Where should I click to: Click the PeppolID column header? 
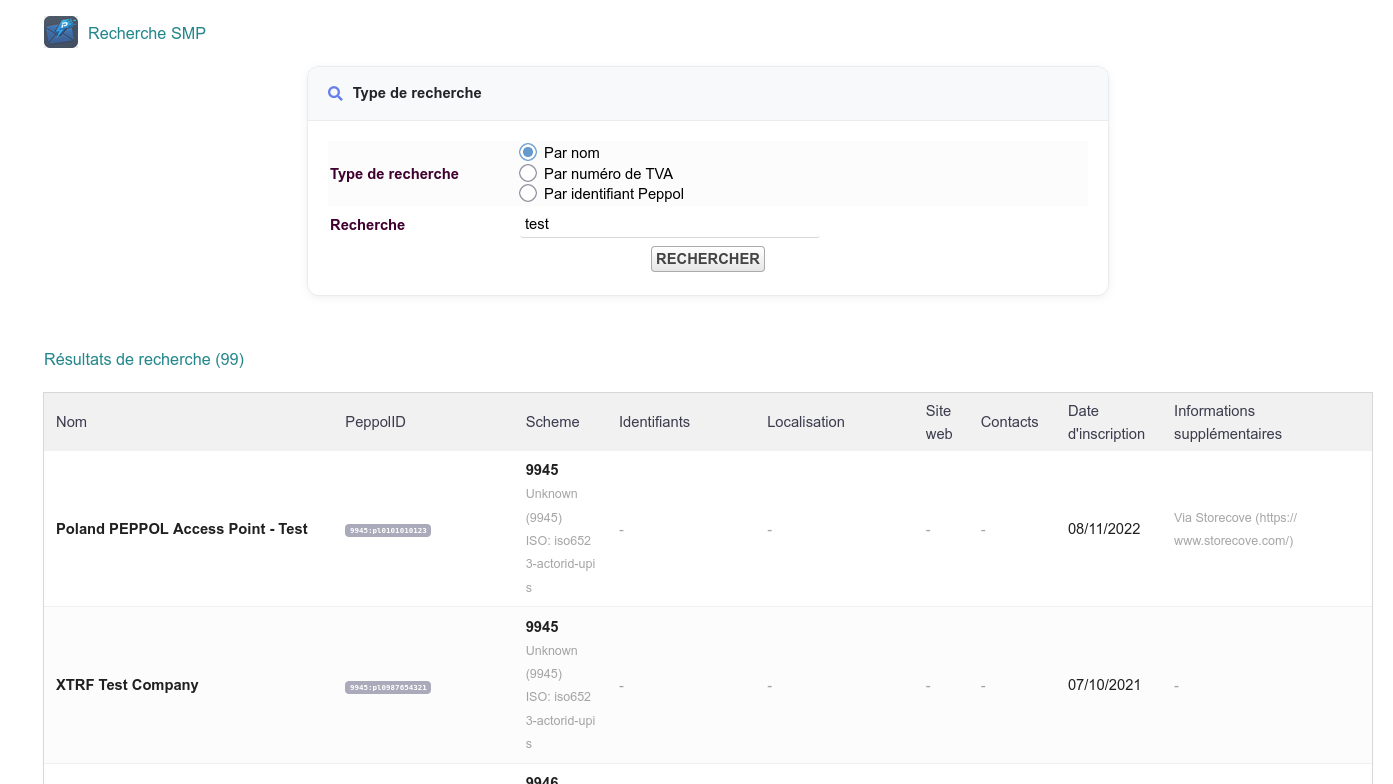375,422
